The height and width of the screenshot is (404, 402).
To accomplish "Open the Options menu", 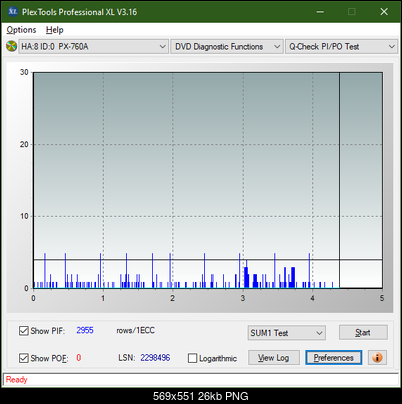I will (21, 30).
